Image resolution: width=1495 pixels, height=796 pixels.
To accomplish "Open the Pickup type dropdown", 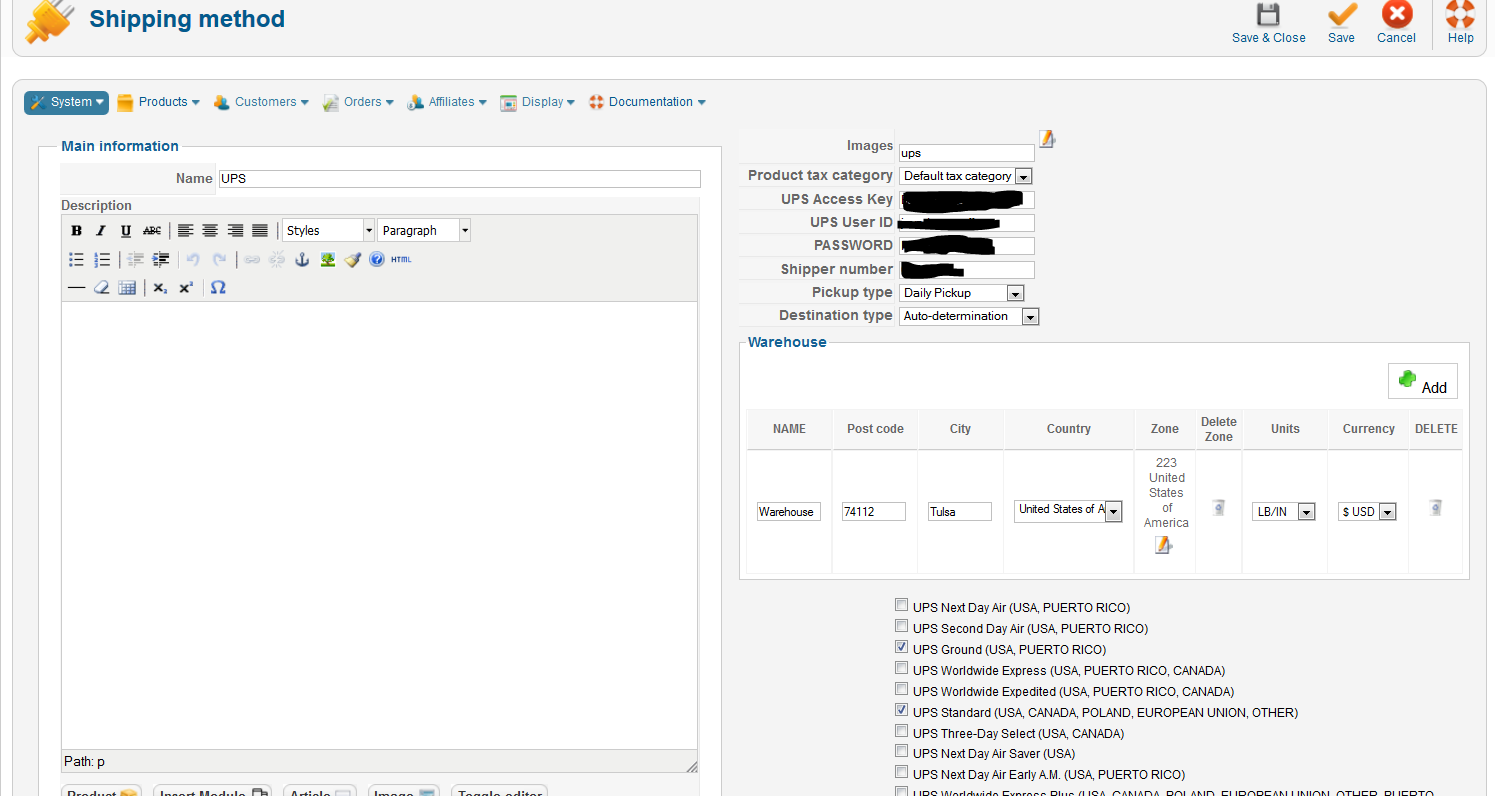I will click(x=962, y=293).
